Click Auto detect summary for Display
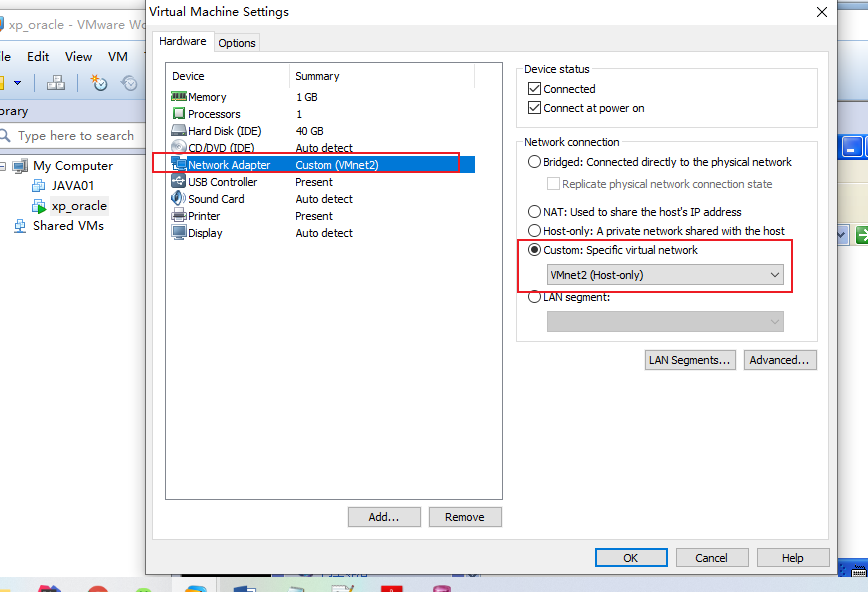The image size is (868, 592). (x=324, y=233)
